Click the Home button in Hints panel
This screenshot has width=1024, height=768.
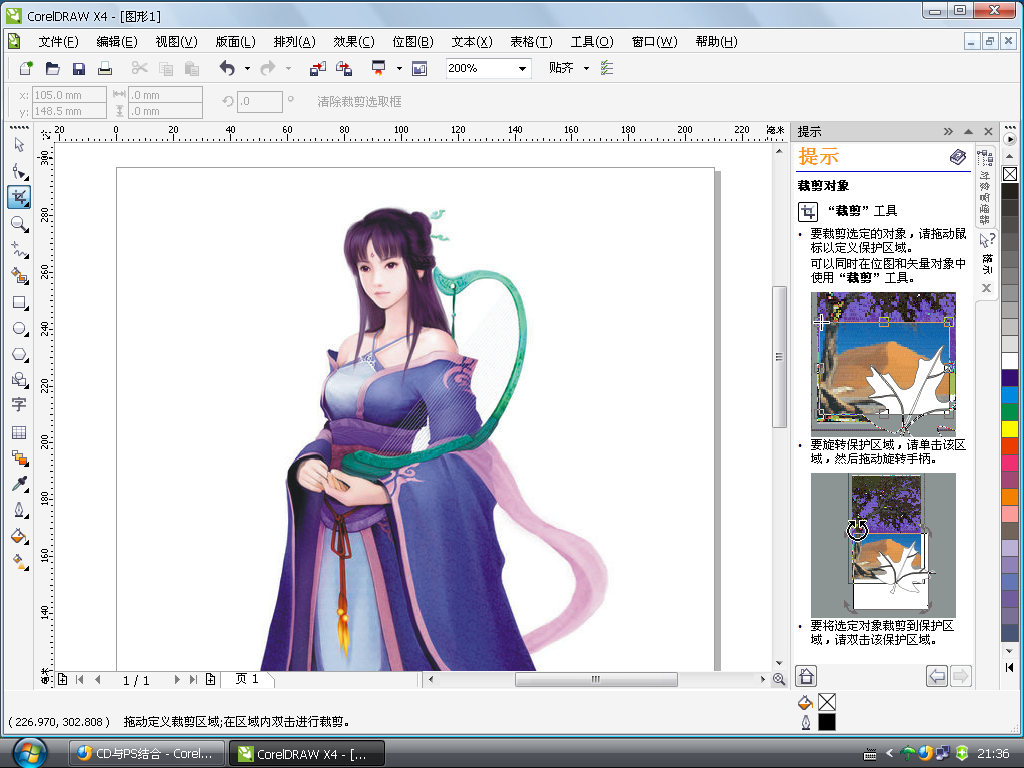(x=807, y=677)
